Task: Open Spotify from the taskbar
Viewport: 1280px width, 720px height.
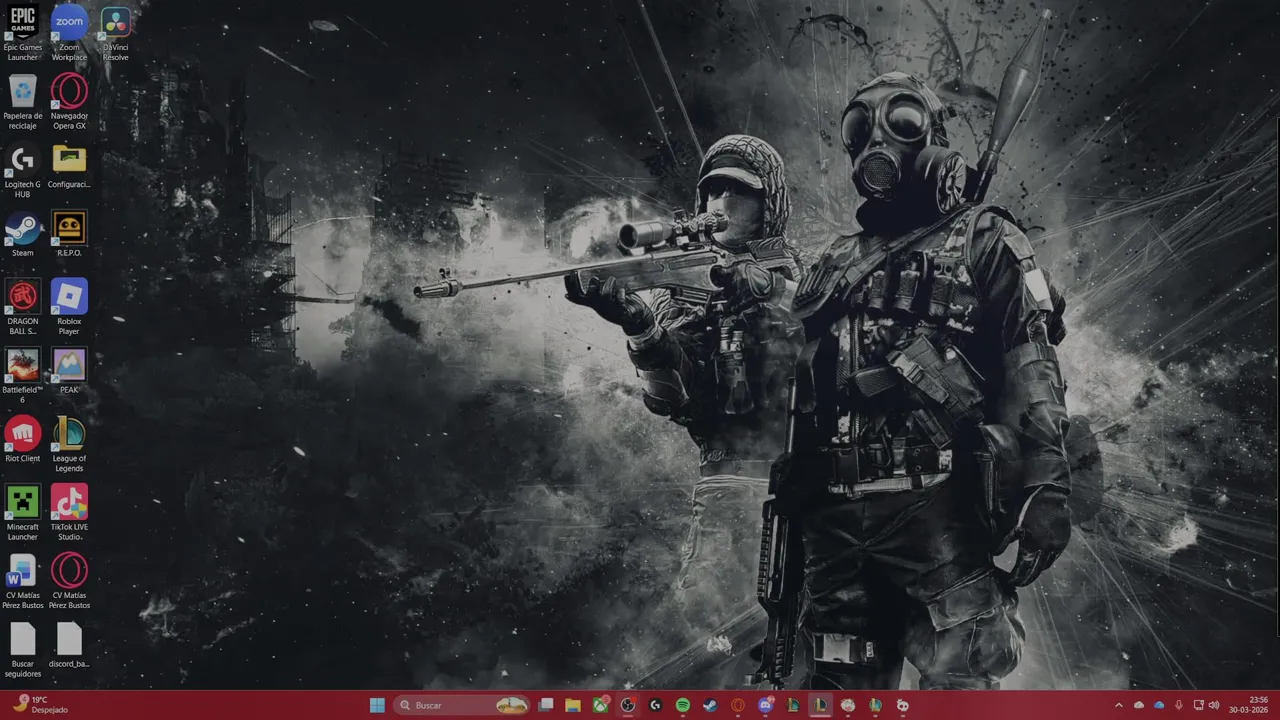Action: (683, 705)
